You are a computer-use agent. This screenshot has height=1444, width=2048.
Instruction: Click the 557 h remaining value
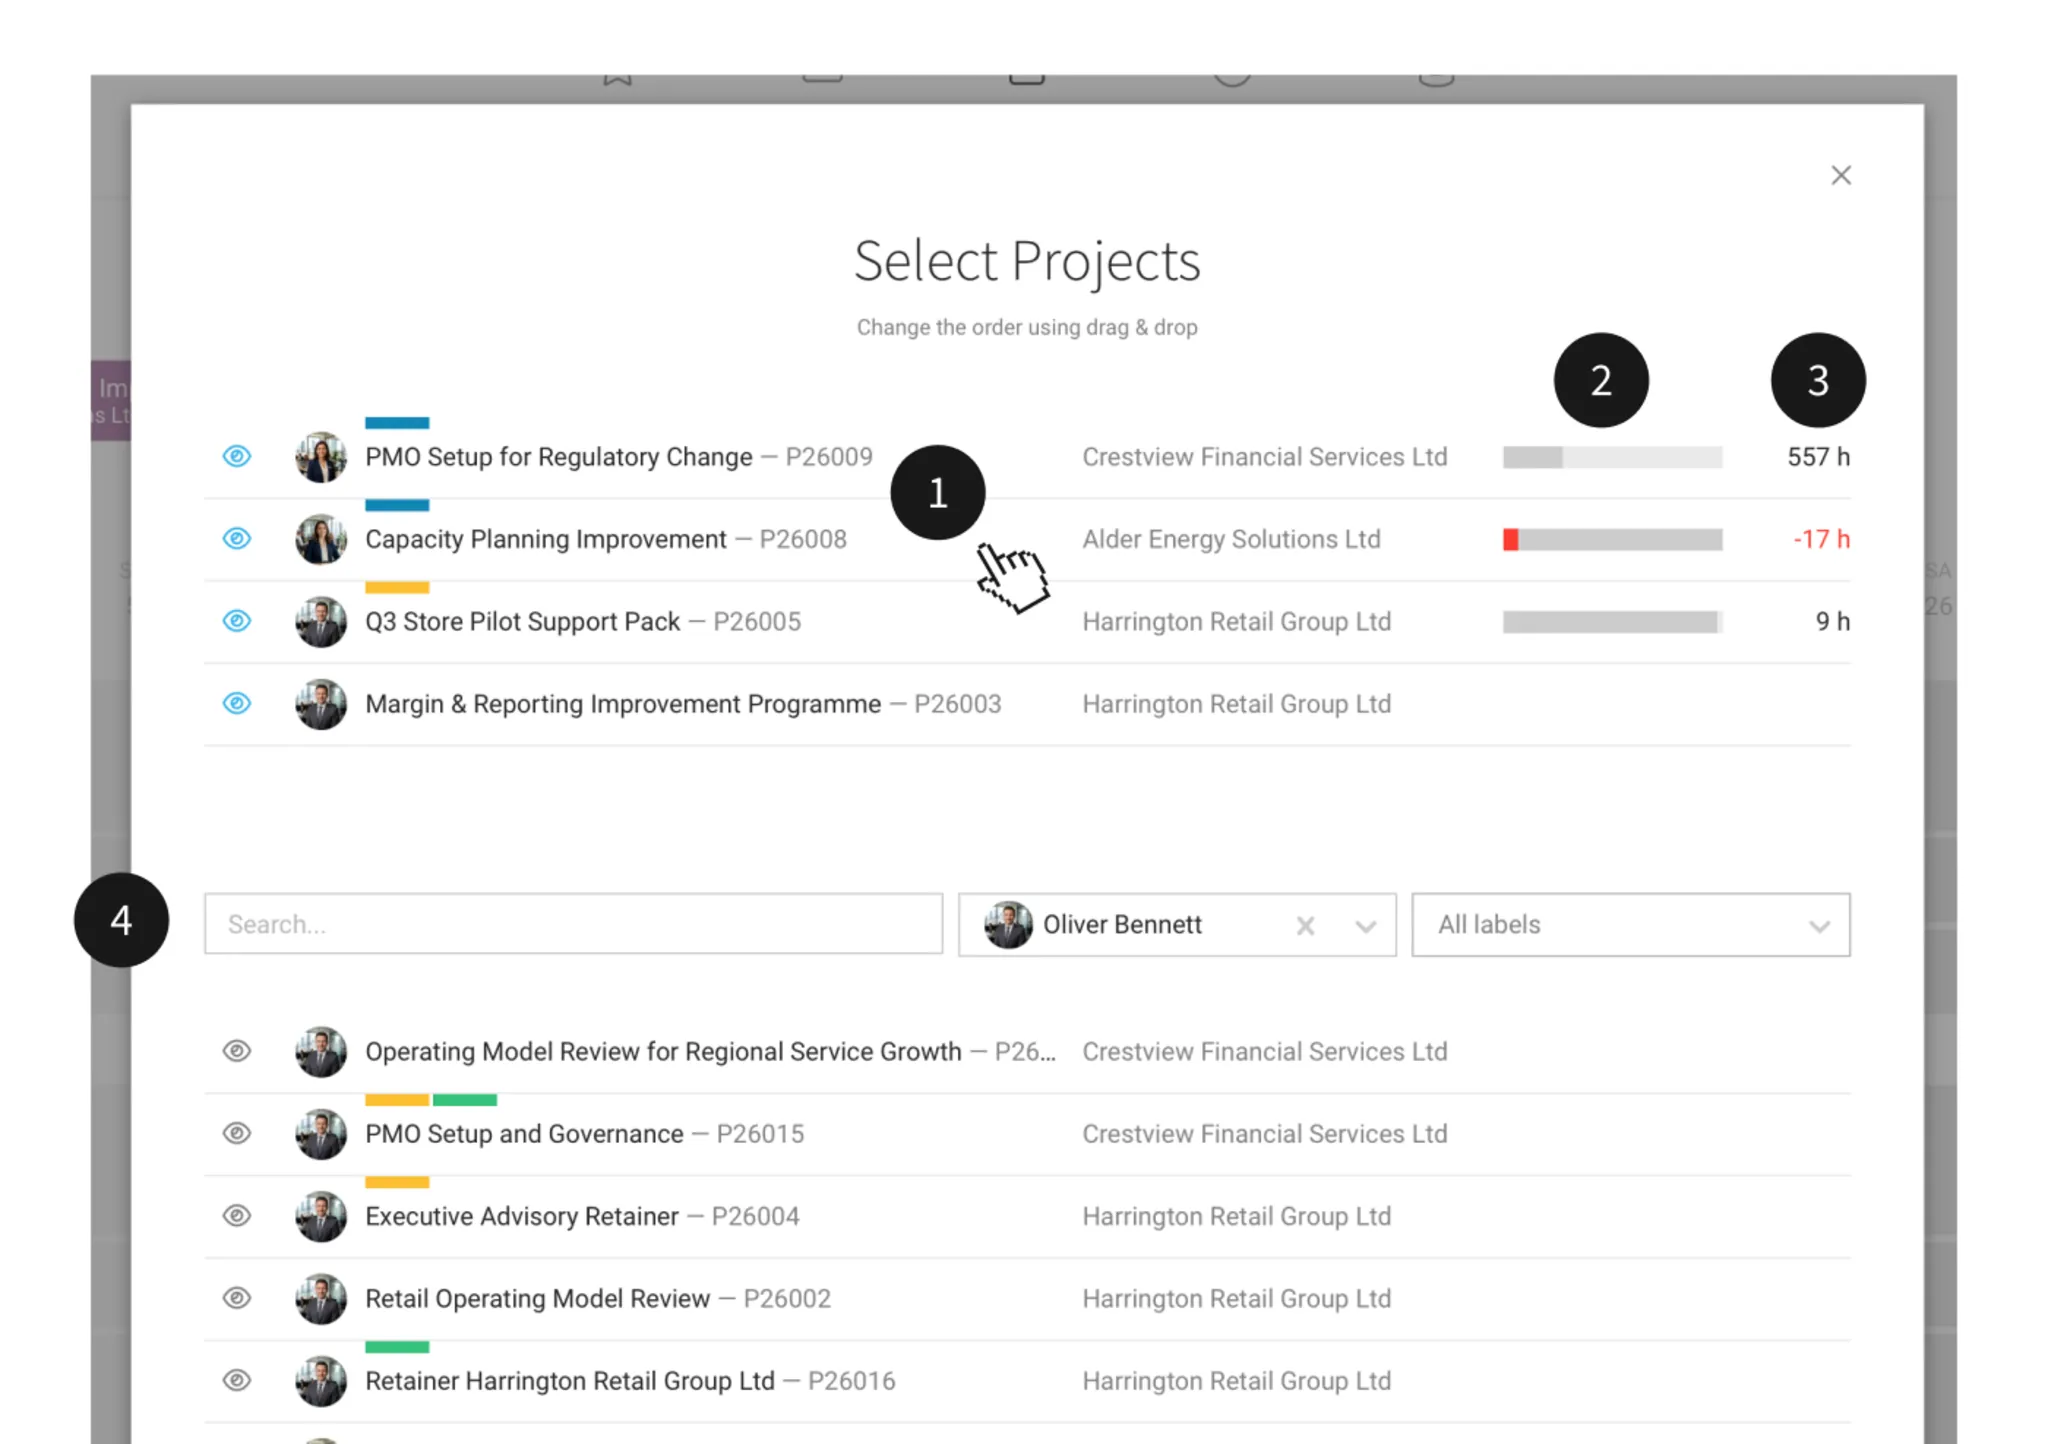click(x=1818, y=457)
